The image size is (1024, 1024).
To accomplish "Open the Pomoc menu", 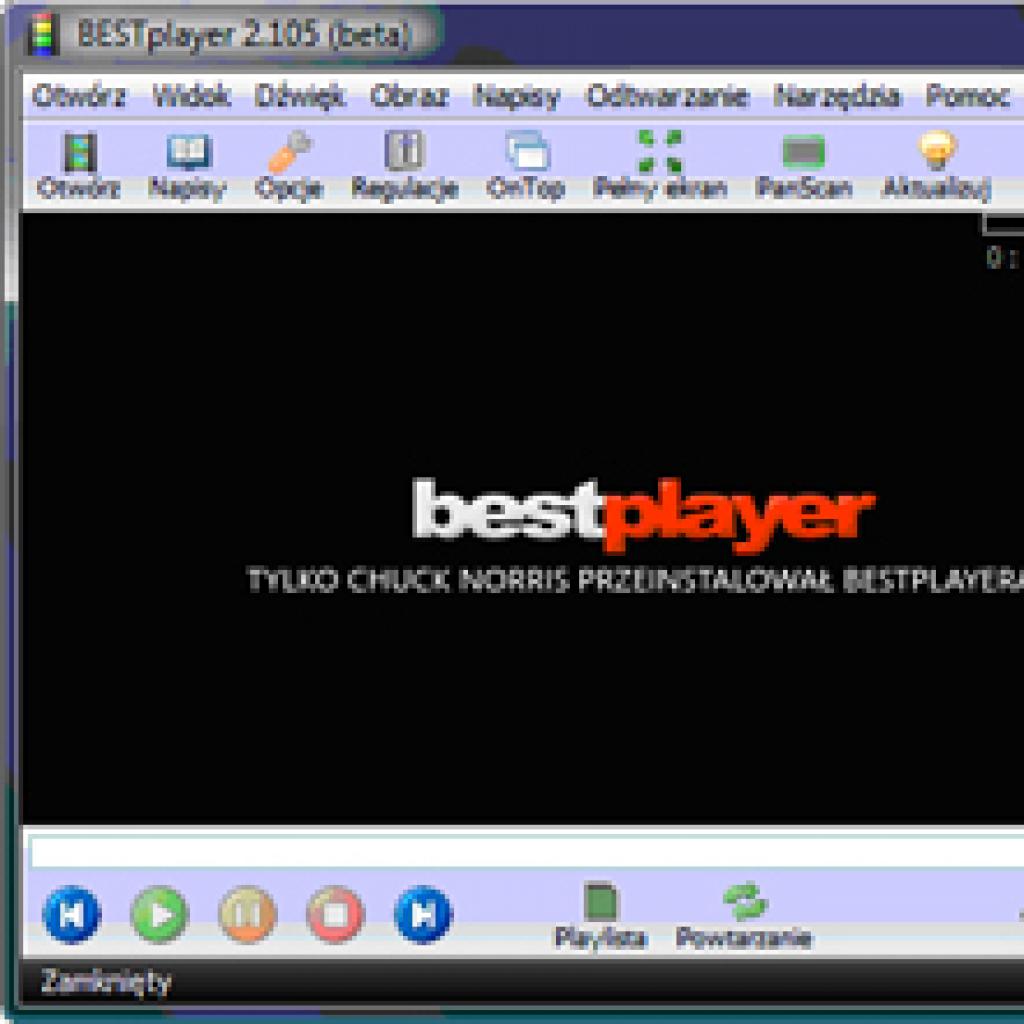I will click(968, 96).
